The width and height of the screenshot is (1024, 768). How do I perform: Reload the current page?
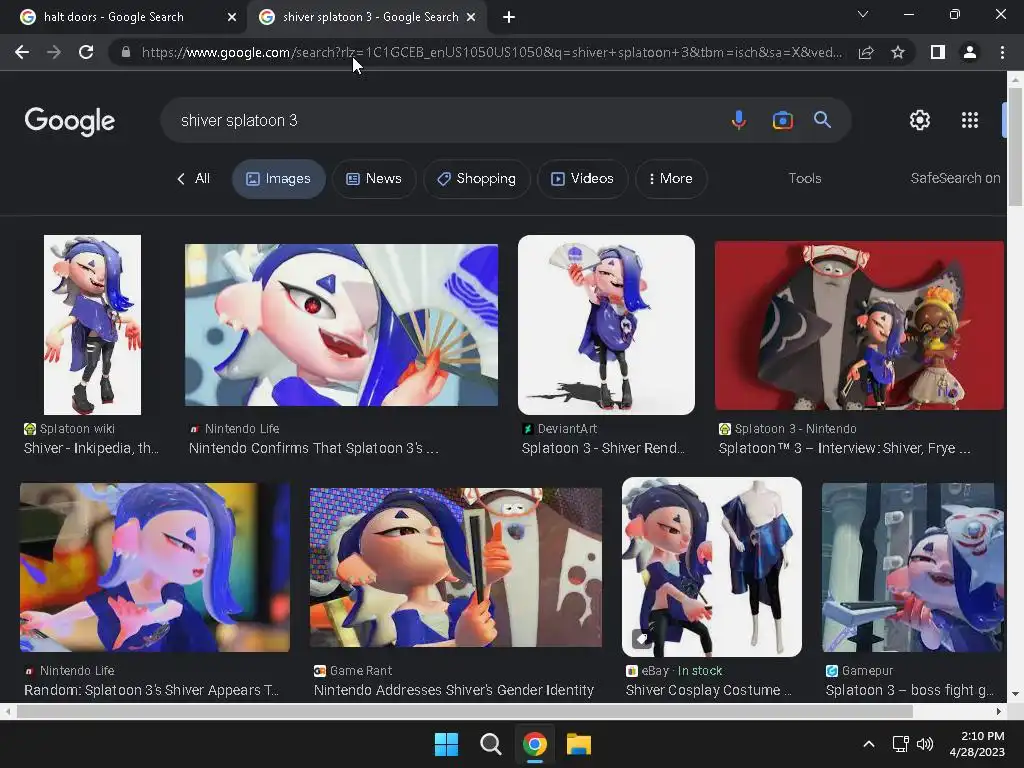click(86, 52)
